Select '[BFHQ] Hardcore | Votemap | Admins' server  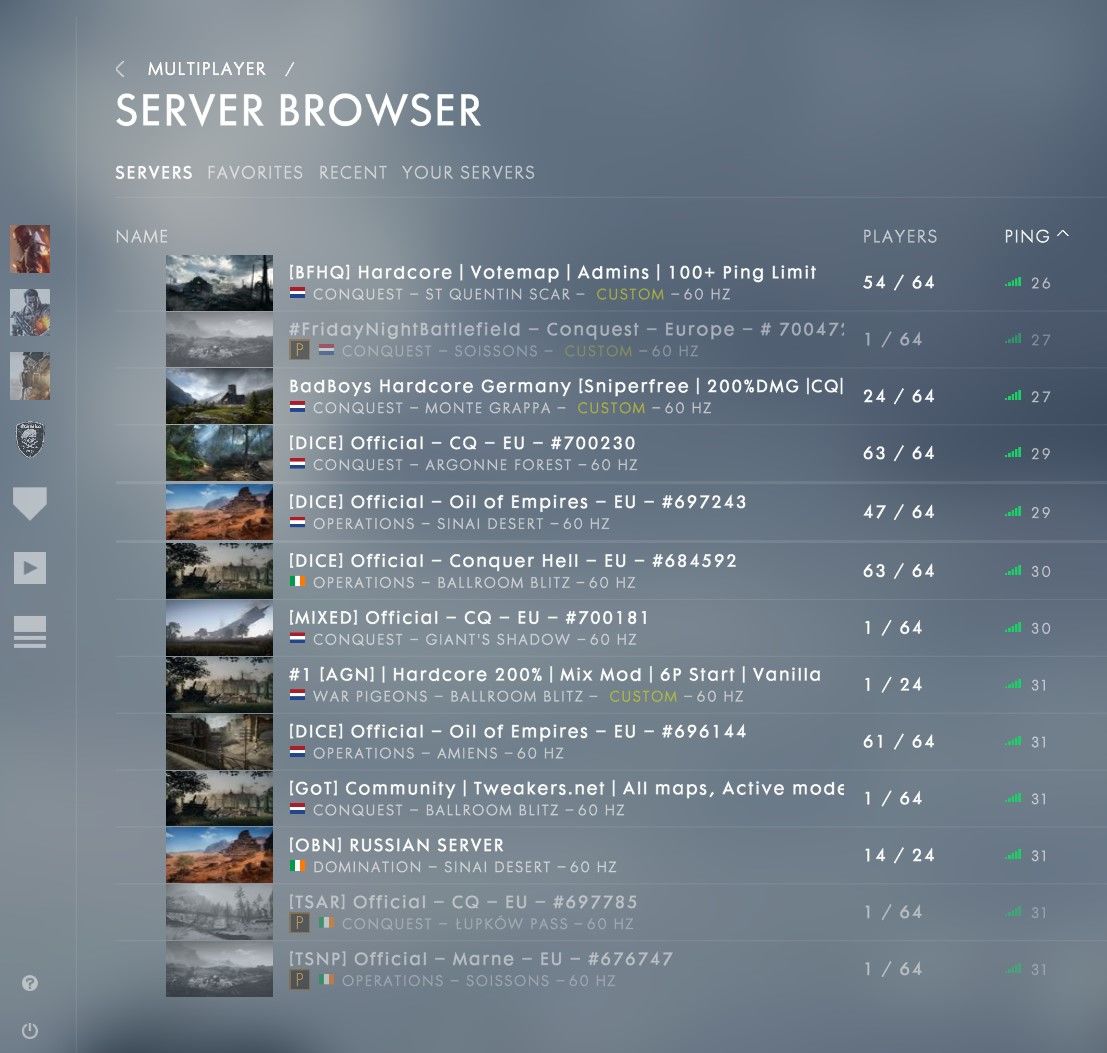[611, 283]
